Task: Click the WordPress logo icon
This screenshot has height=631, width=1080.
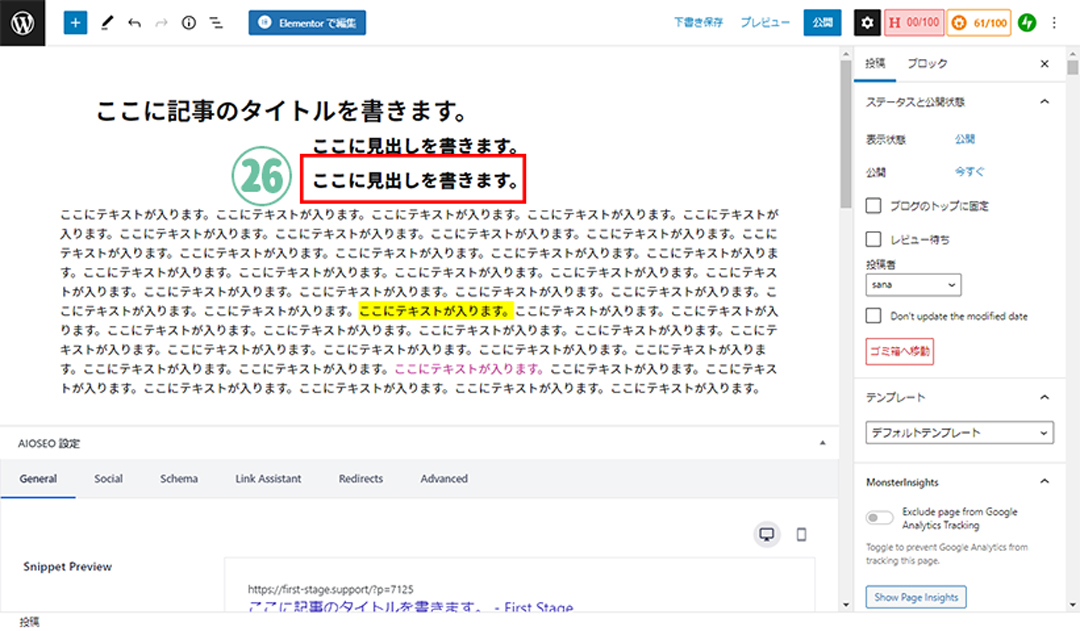Action: (x=23, y=23)
